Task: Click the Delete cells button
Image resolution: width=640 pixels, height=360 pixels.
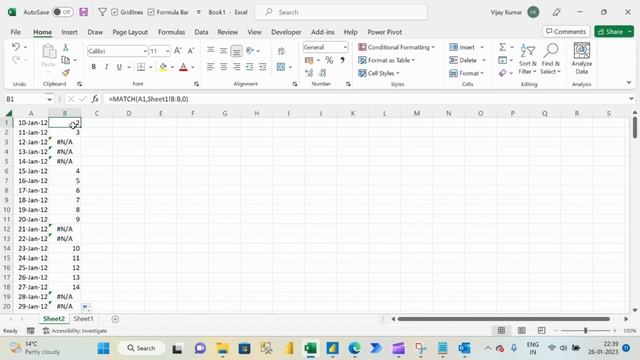Action: [463, 60]
